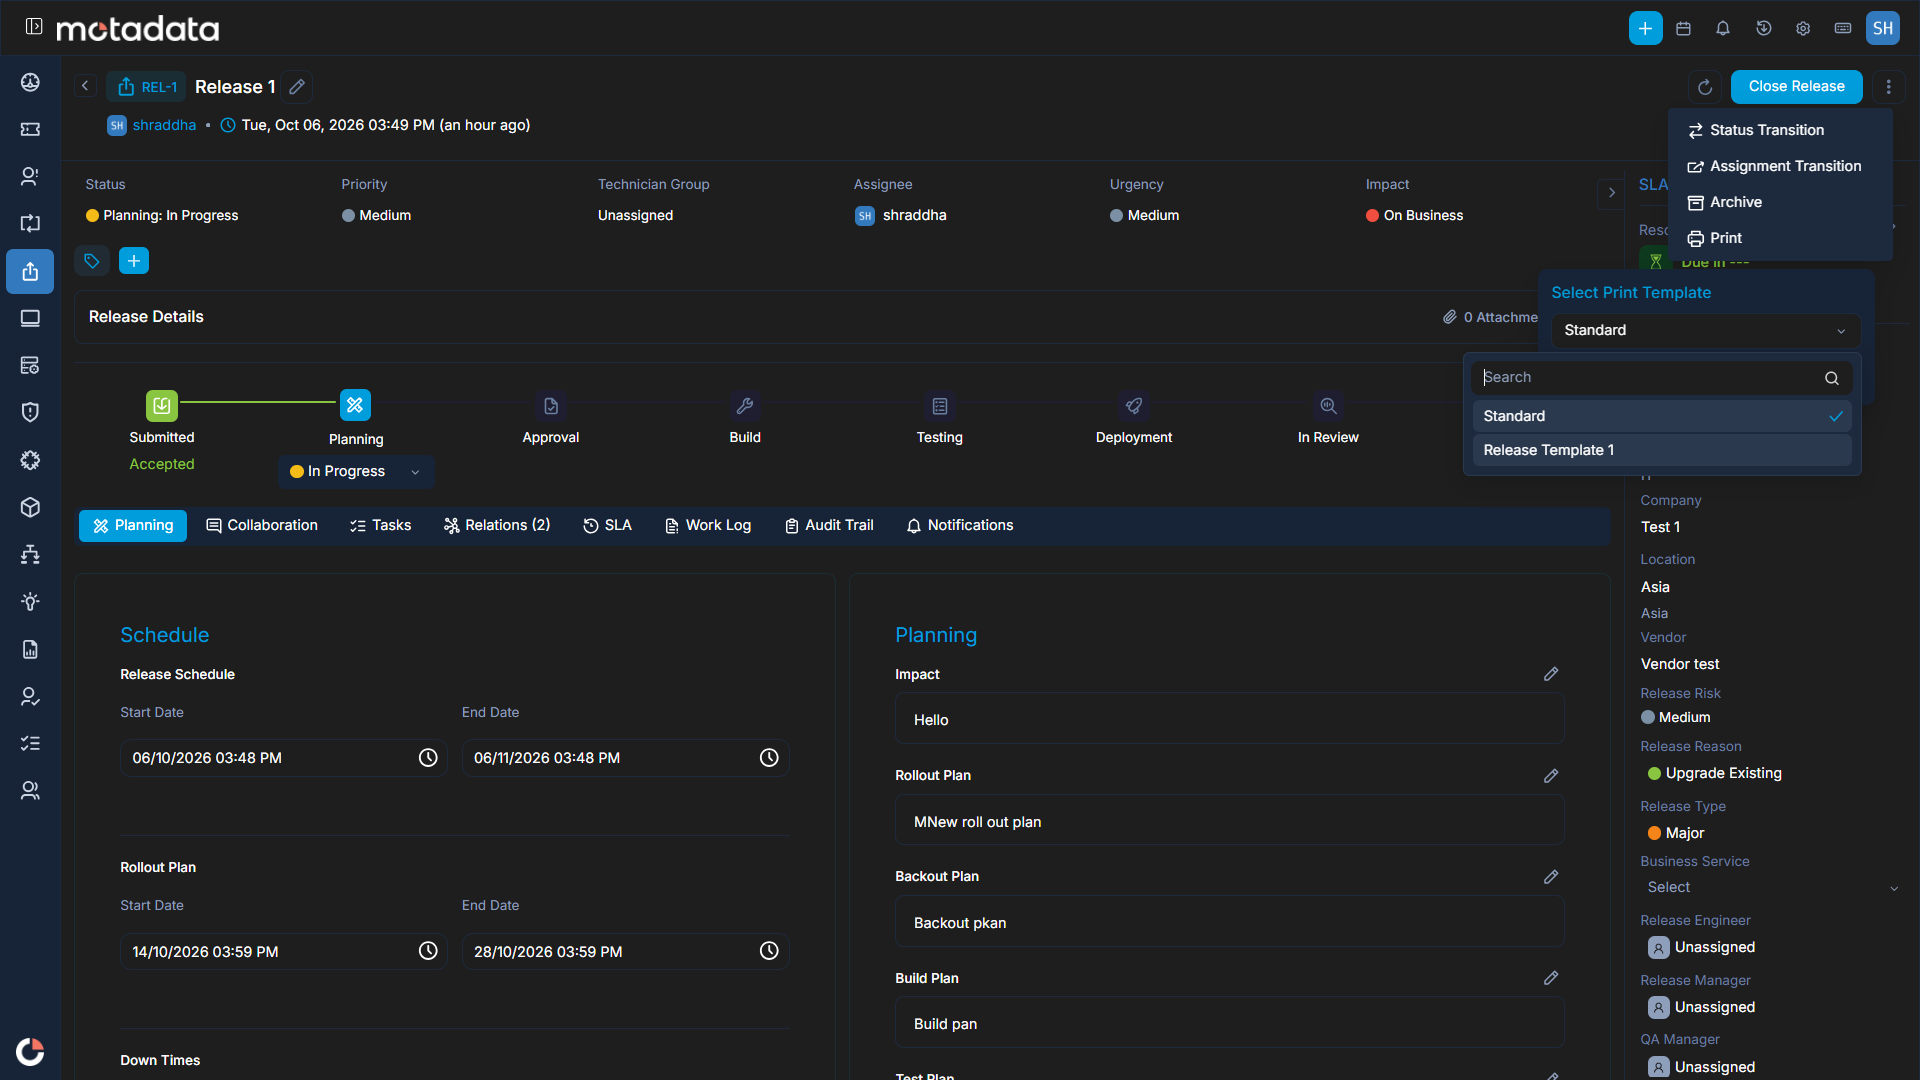Open notifications bell in top bar
1920x1080 pixels.
(x=1723, y=28)
